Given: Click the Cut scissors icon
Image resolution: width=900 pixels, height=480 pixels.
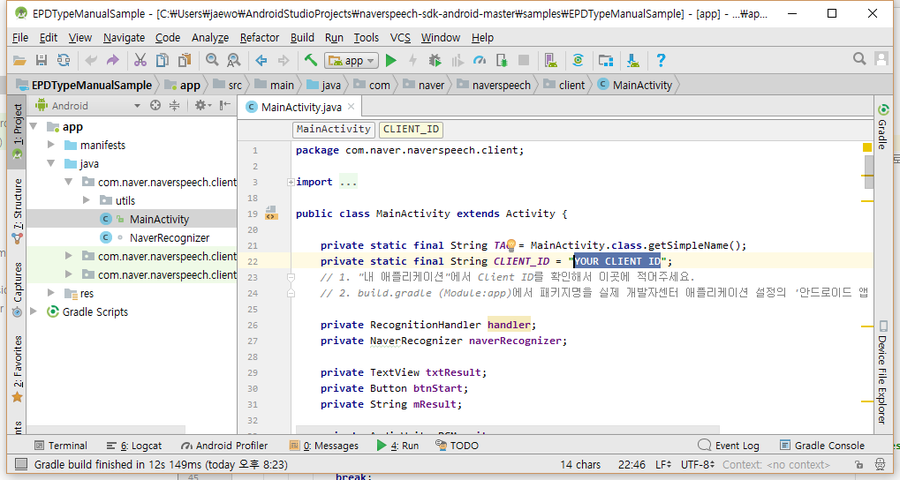Looking at the screenshot, I should 140,60.
